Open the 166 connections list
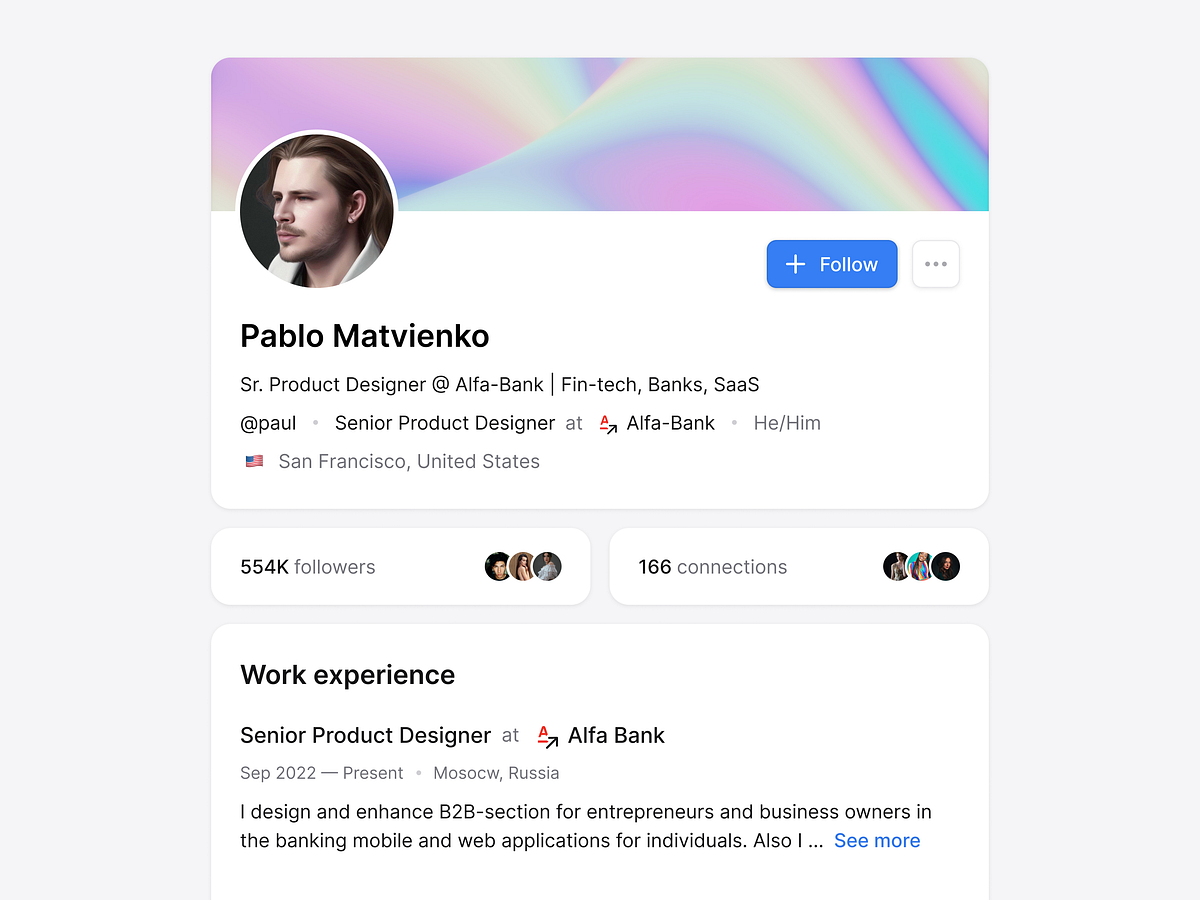Viewport: 1200px width, 900px height. (x=712, y=566)
